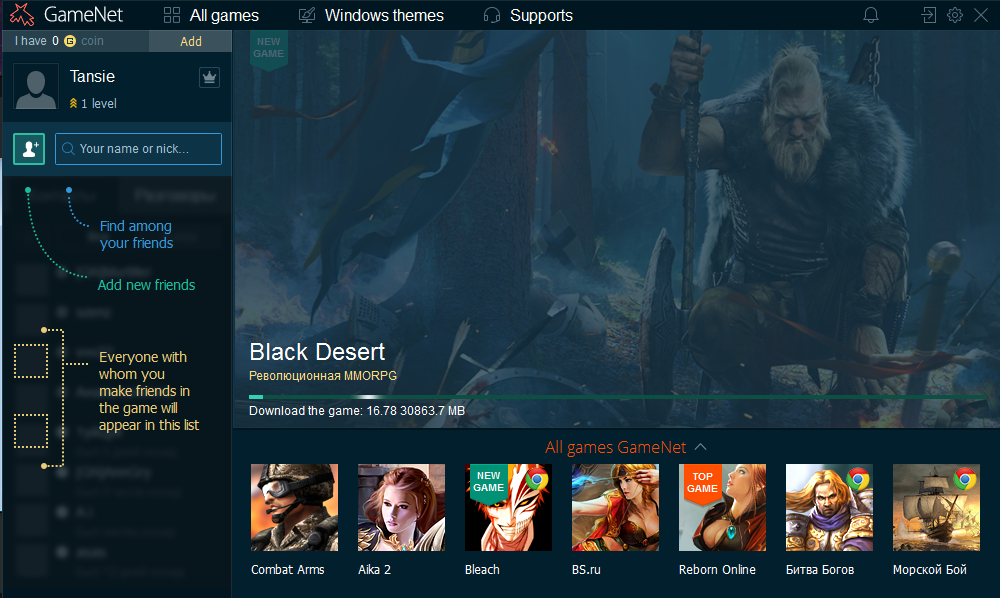This screenshot has height=598, width=1000.
Task: Click Add to top up coins
Action: pyautogui.click(x=191, y=41)
